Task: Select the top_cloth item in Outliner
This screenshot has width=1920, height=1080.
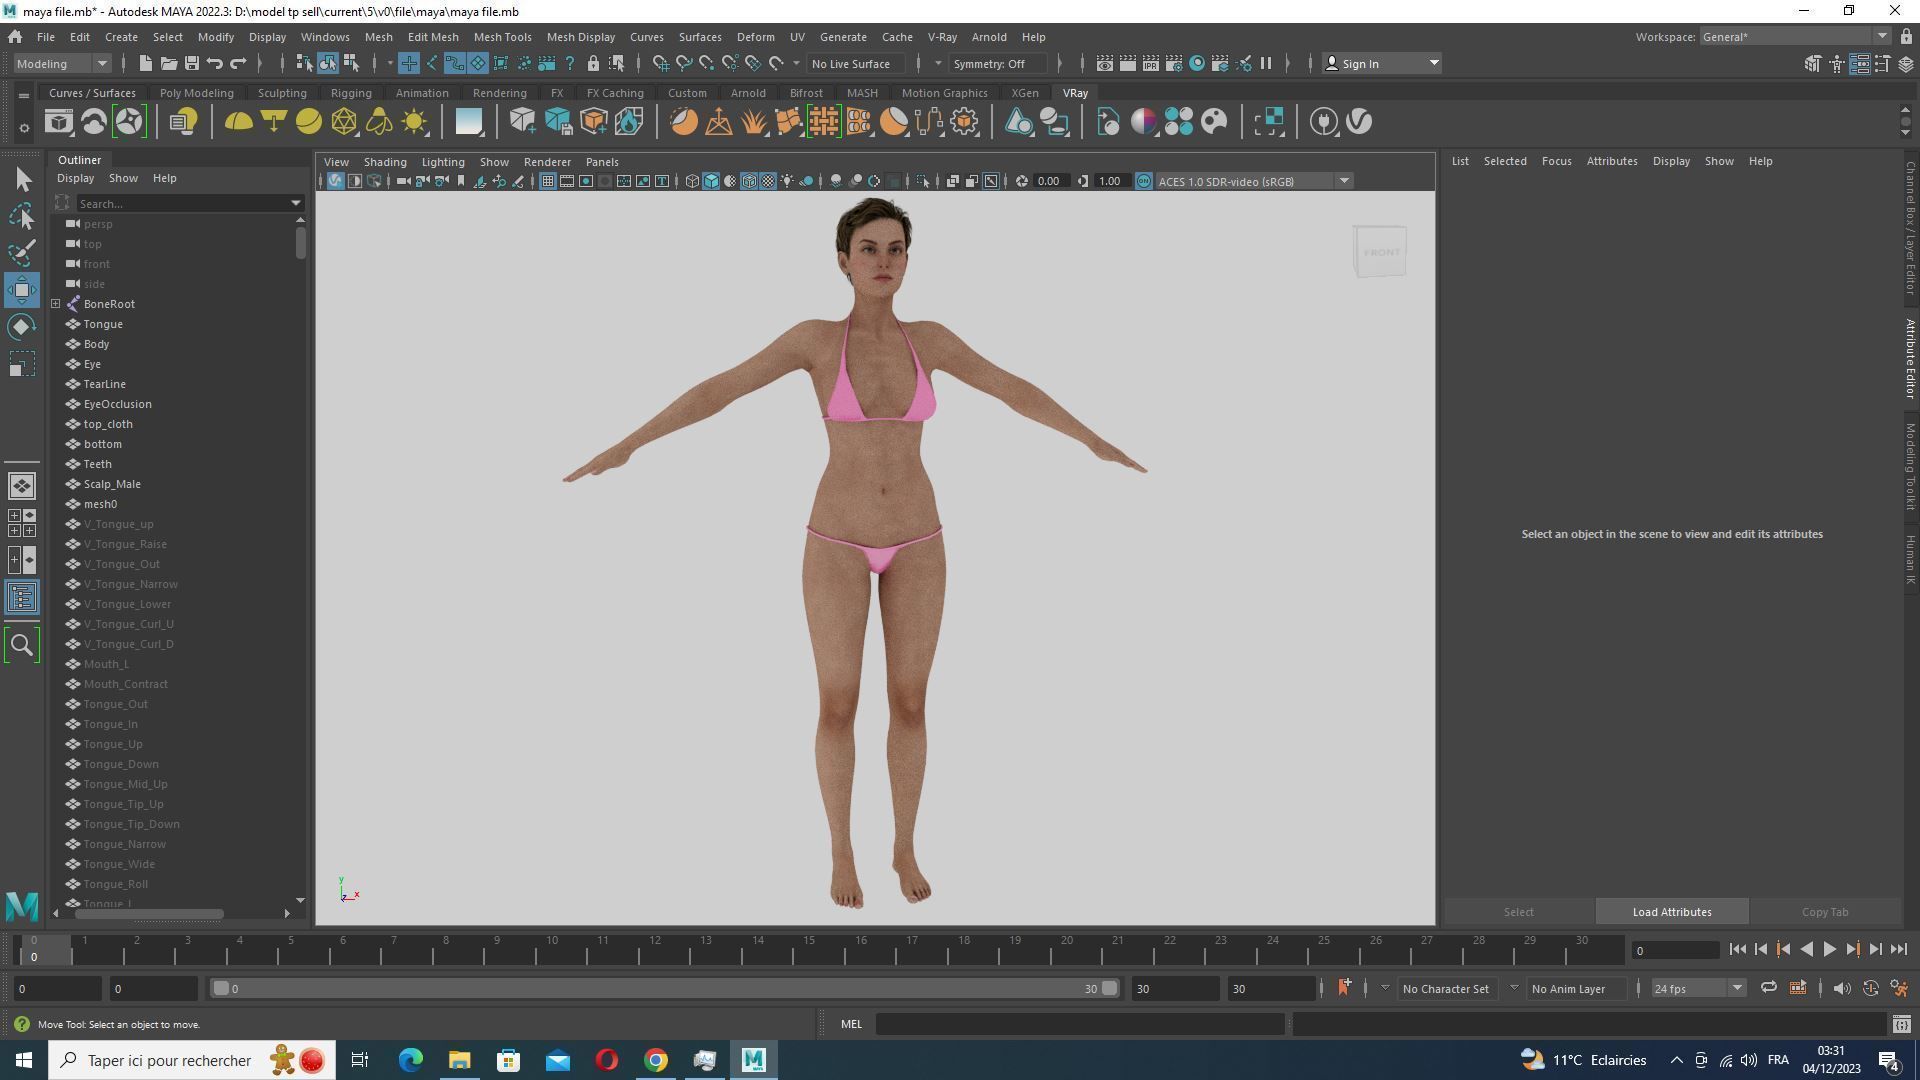Action: tap(108, 424)
